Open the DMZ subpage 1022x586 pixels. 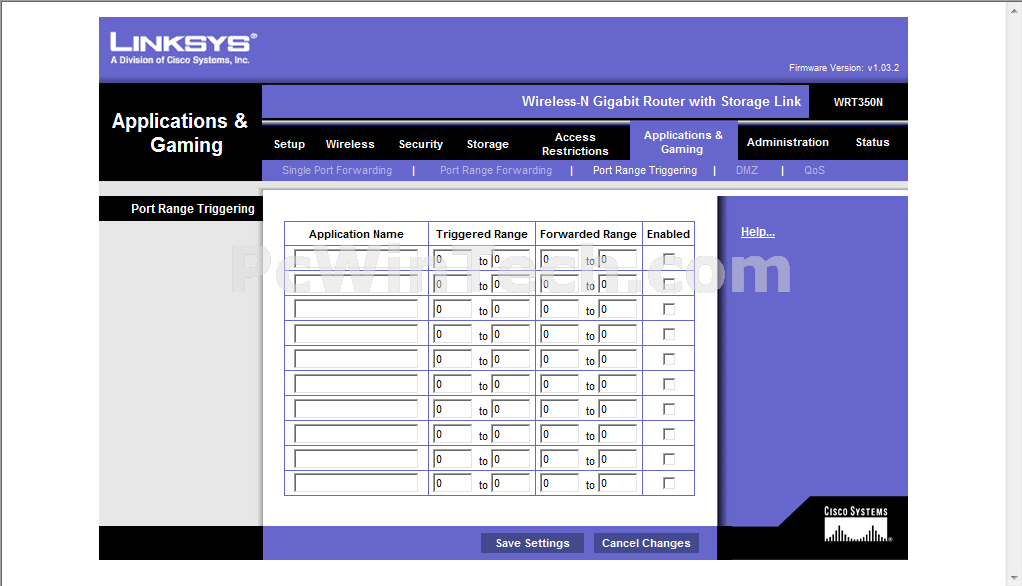(746, 170)
